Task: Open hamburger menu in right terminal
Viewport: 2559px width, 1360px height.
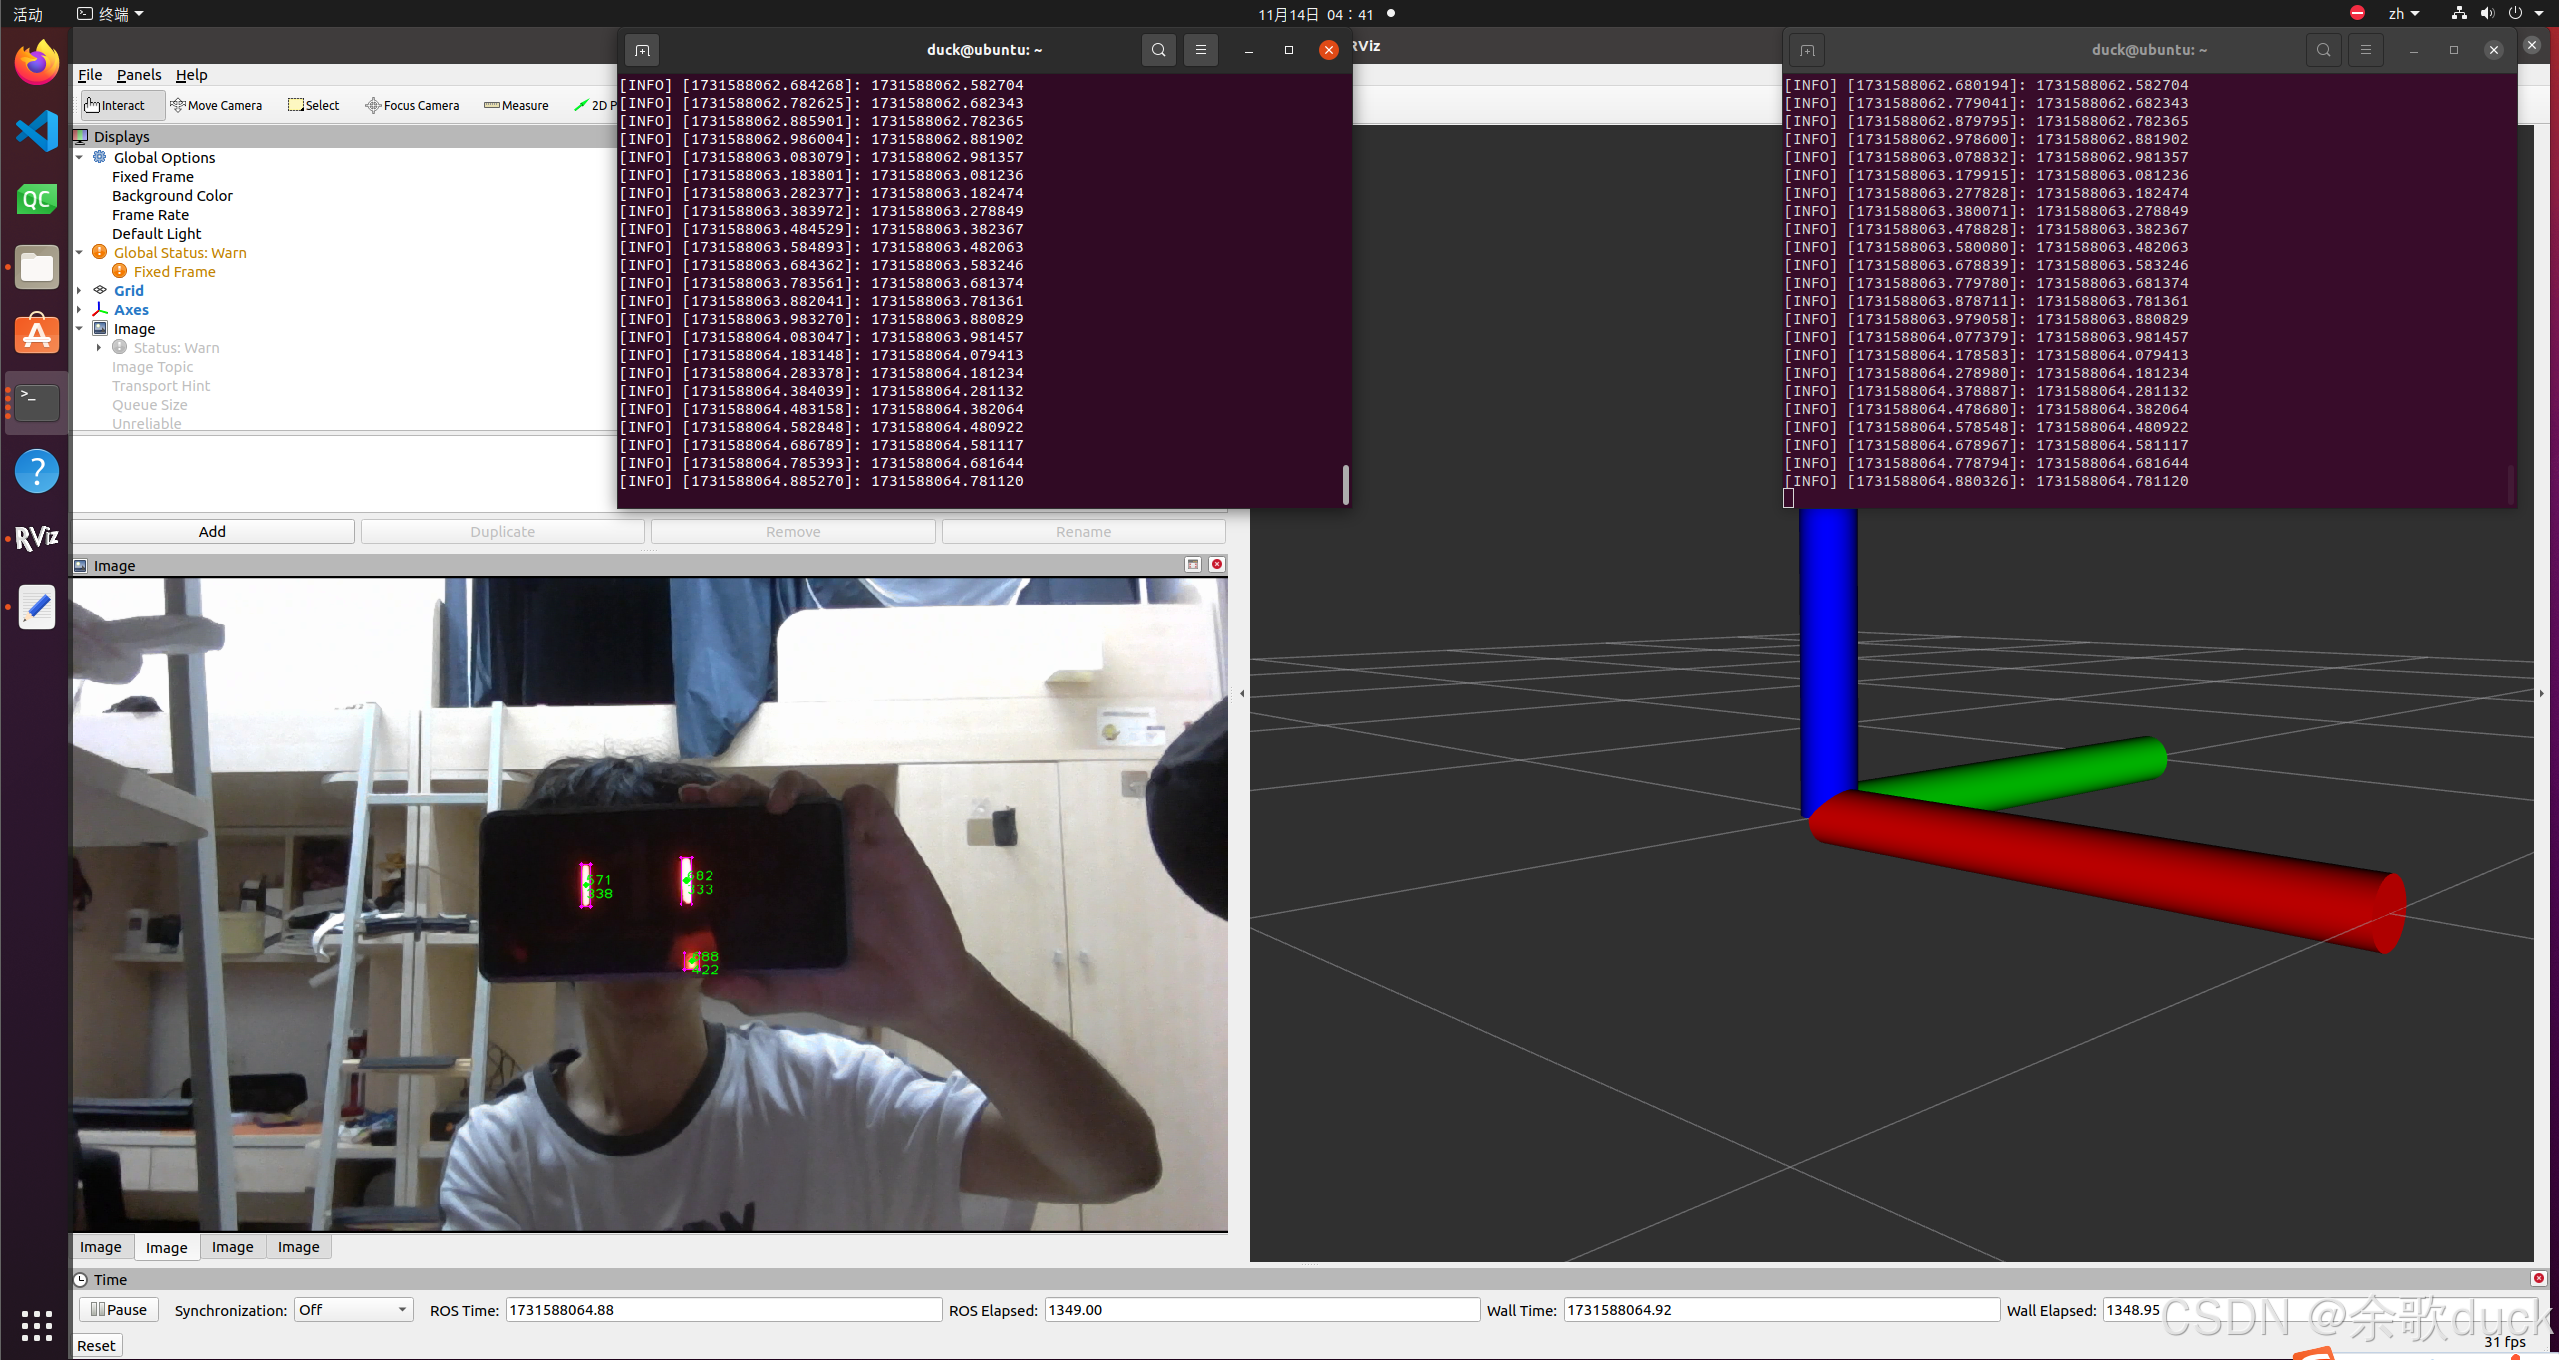Action: (x=2365, y=50)
